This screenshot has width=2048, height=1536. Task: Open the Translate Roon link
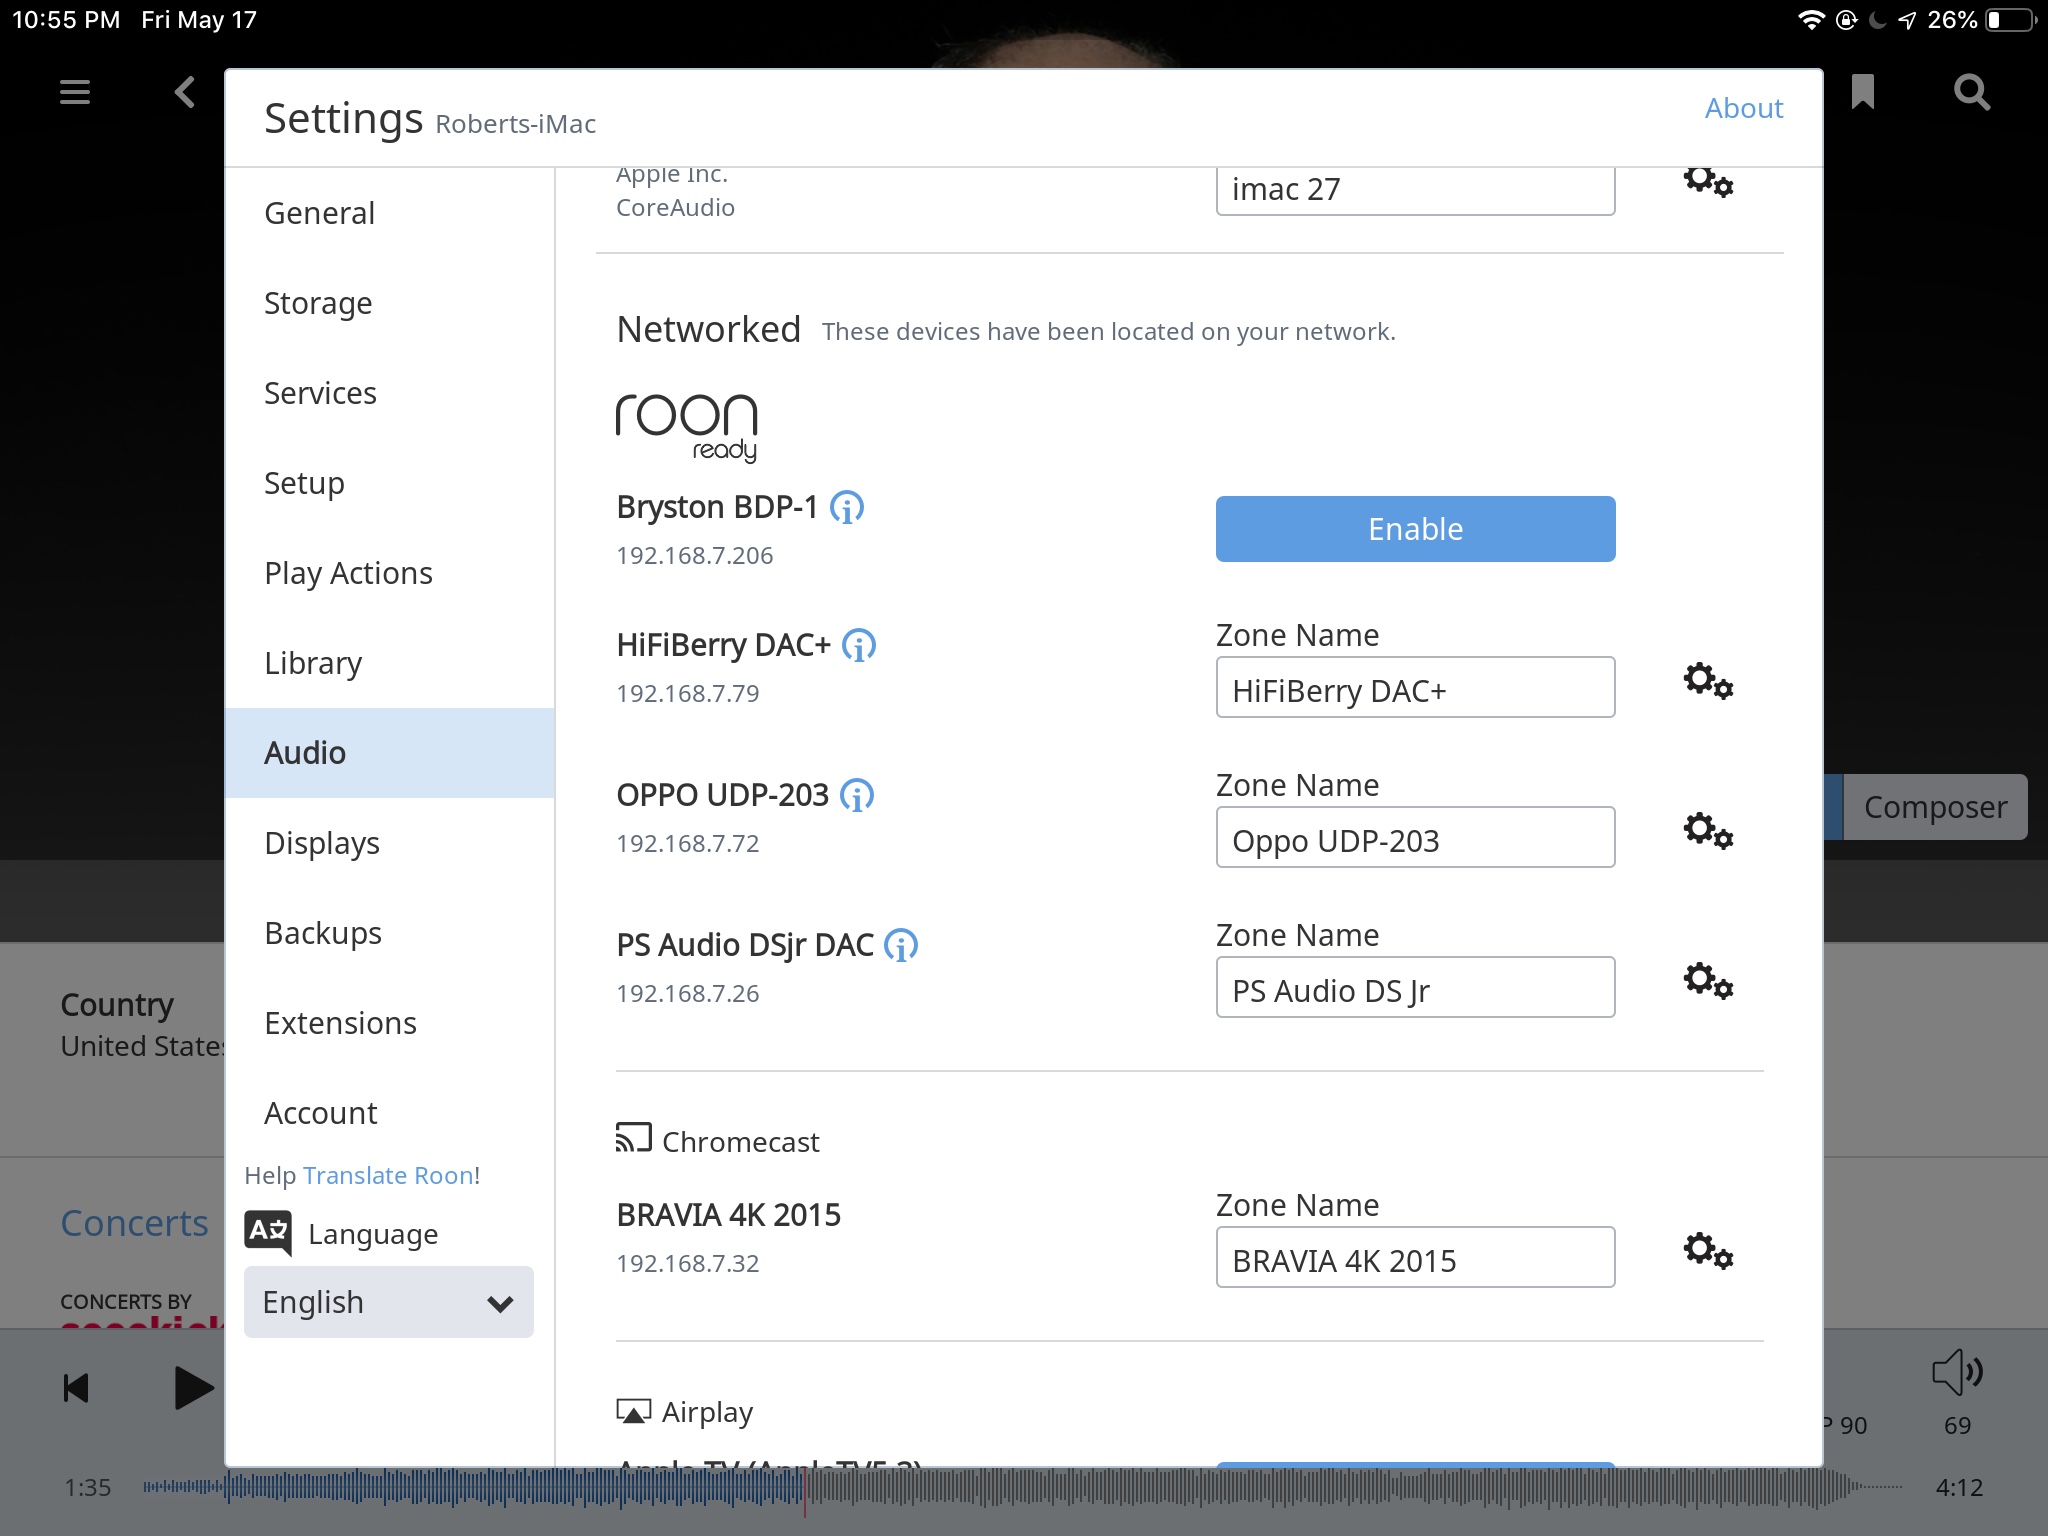[388, 1175]
